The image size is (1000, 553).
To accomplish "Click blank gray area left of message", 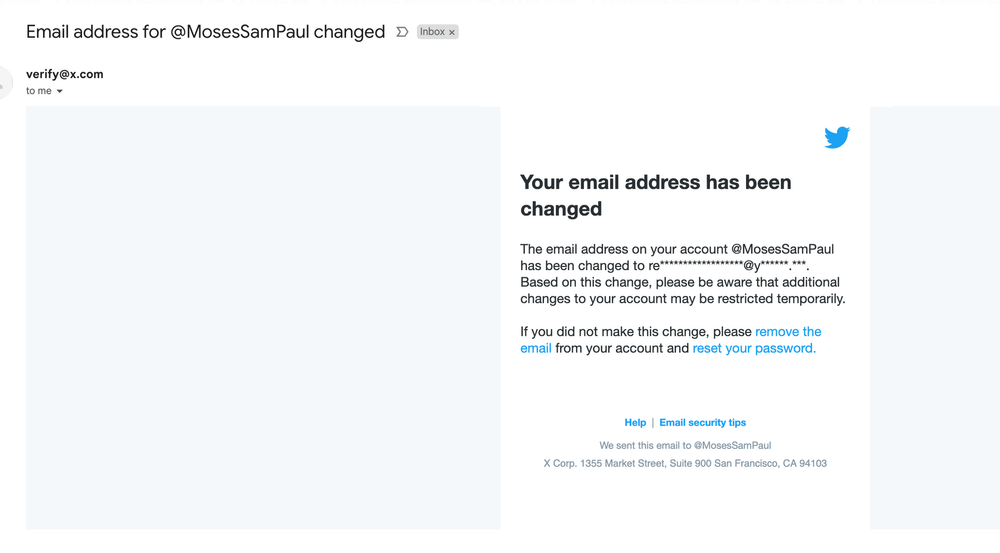I will point(263,318).
